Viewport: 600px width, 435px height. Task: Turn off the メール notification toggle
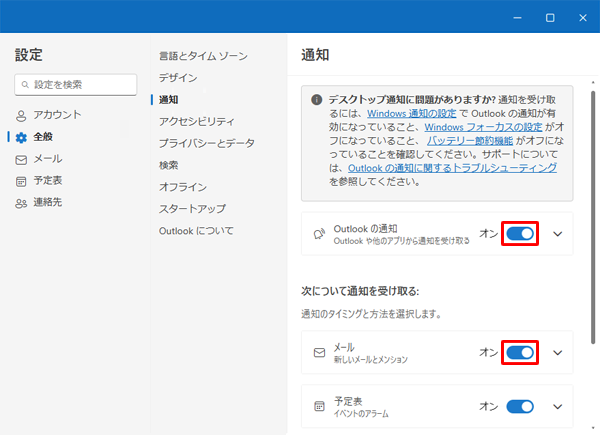(x=520, y=352)
